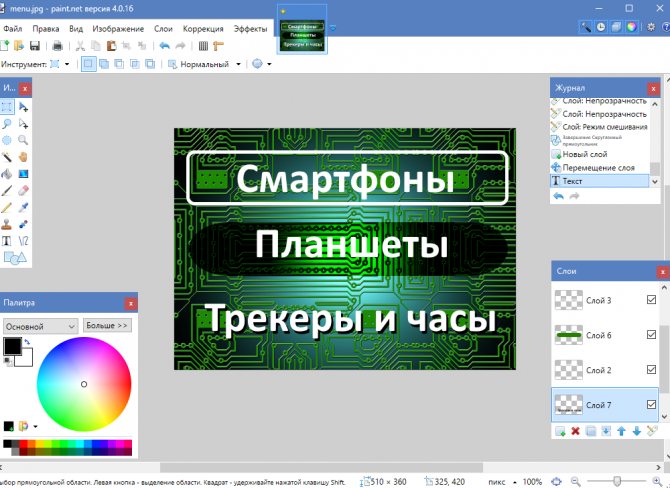The image size is (670, 488).
Task: Toggle visibility checkbox of Слой 6
Action: [651, 335]
